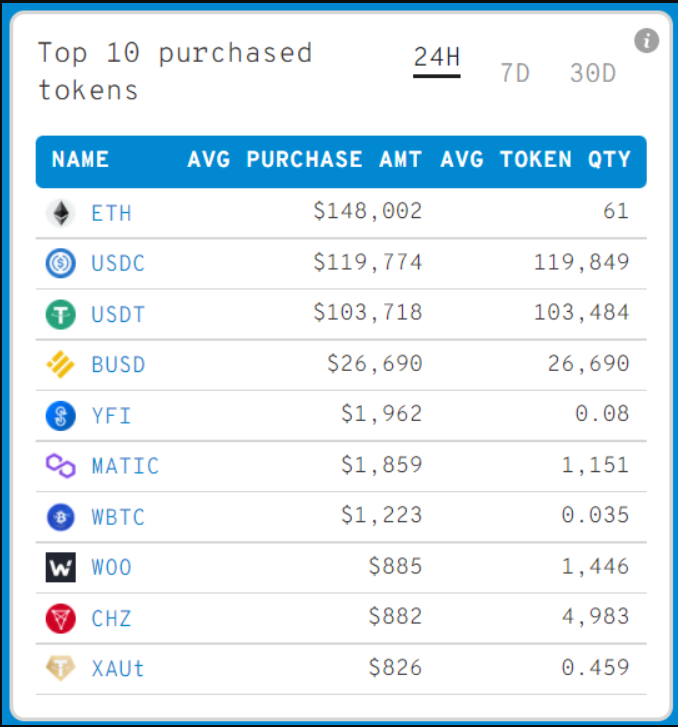Open the info icon tooltip
This screenshot has height=727, width=678.
point(647,41)
